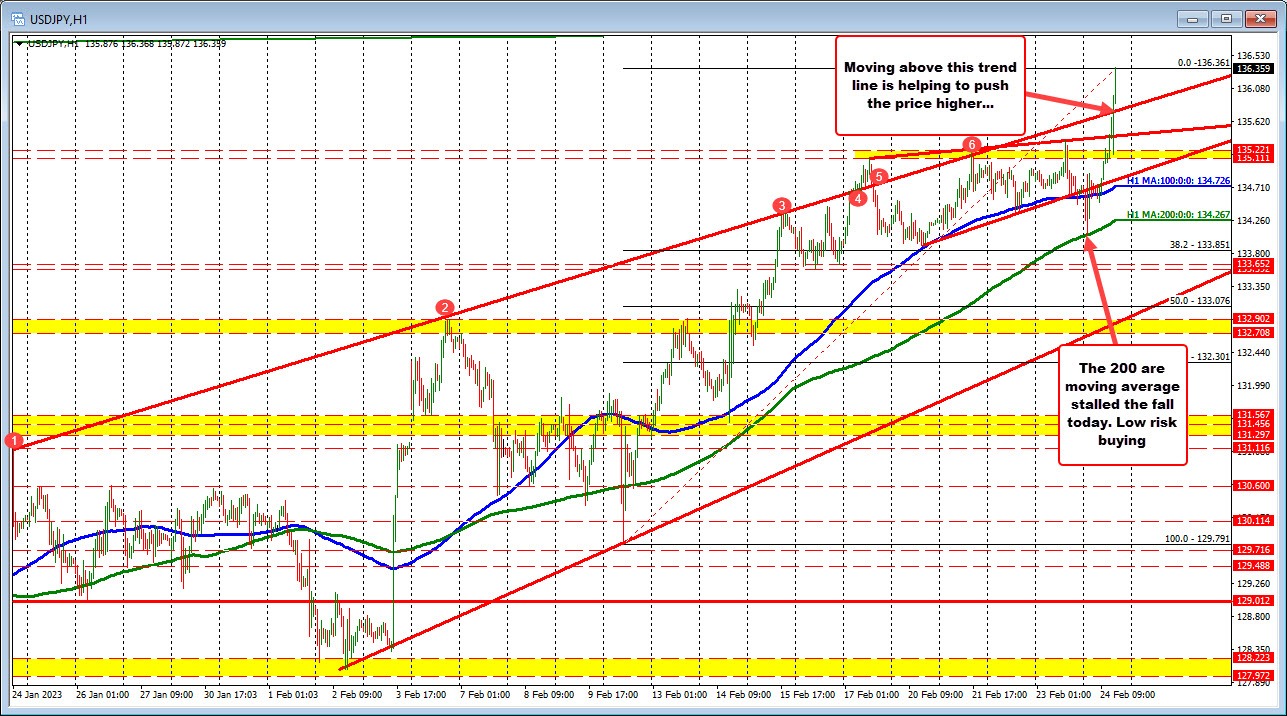Select circled marker 1 on the lower trendline
1287x716 pixels.
point(14,440)
